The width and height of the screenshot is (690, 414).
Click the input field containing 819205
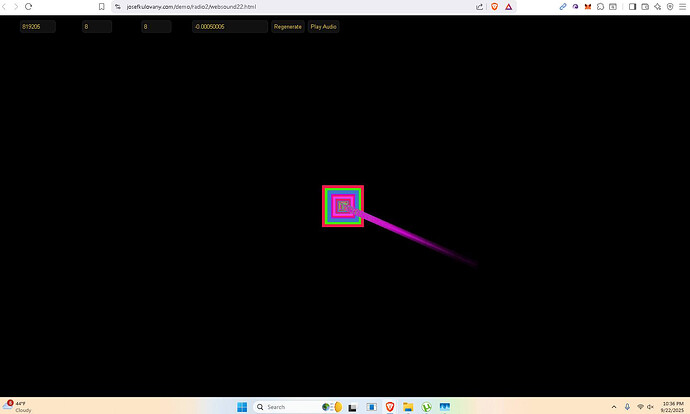point(36,27)
